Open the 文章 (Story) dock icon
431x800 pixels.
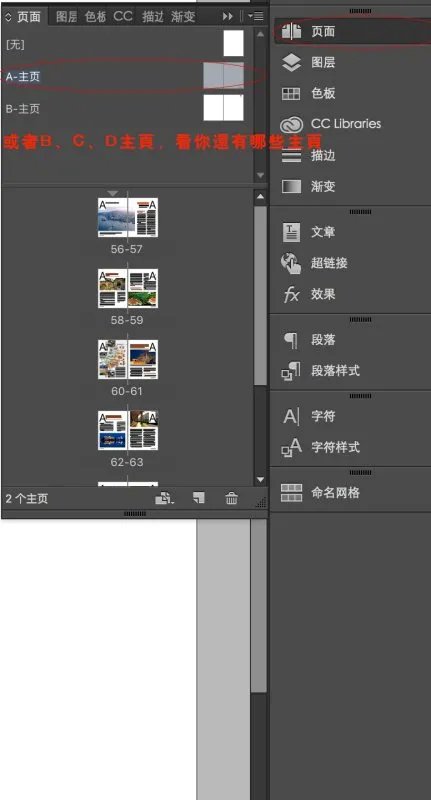coord(291,232)
